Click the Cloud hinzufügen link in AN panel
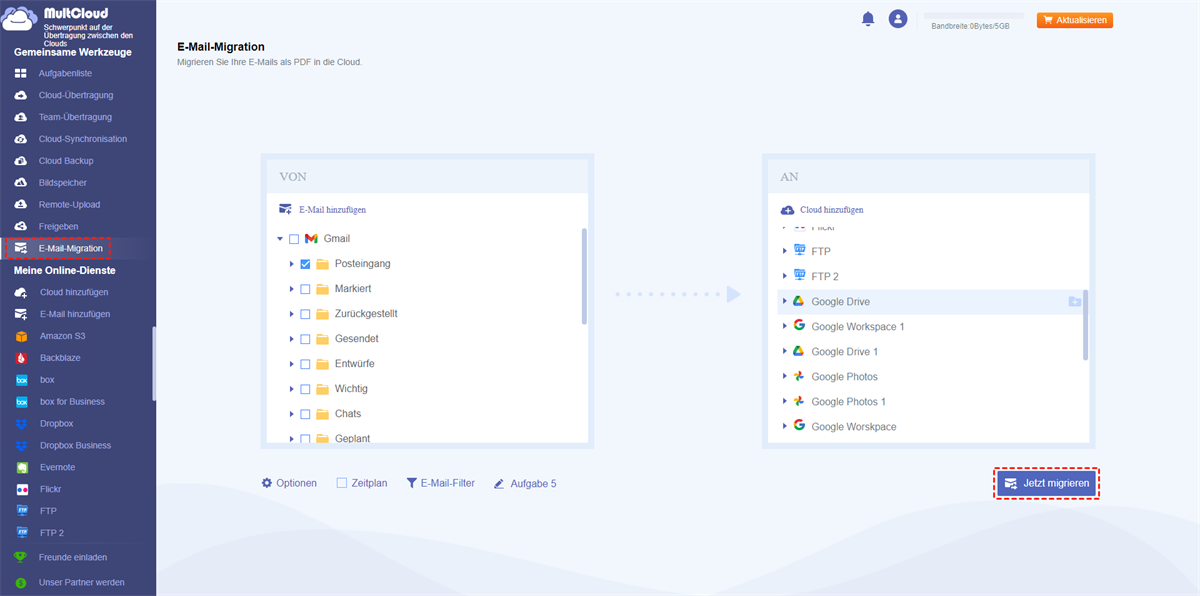 [832, 210]
